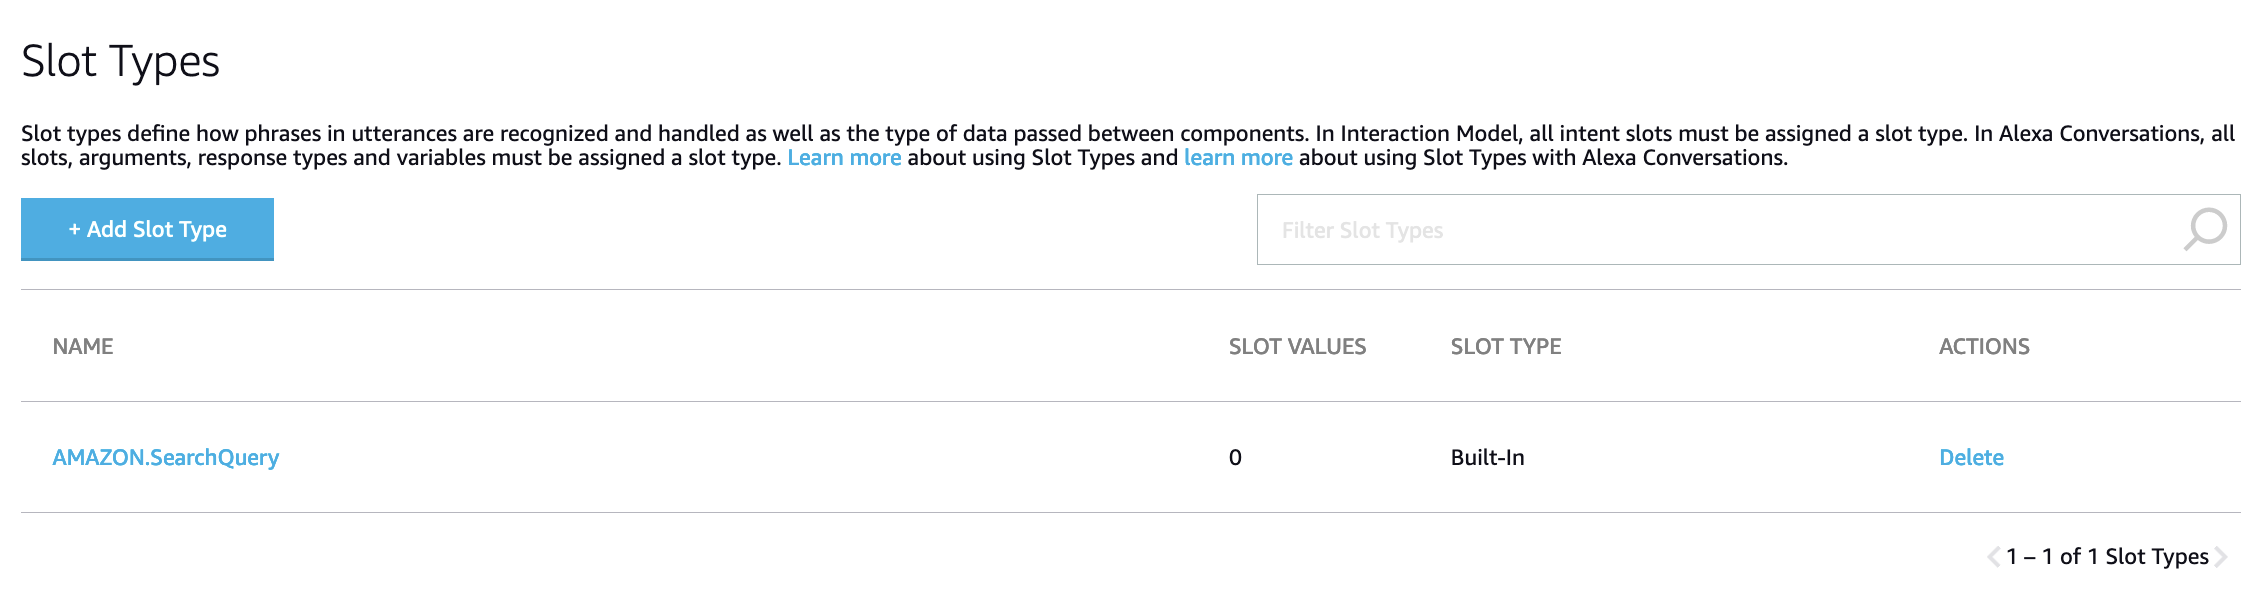
Task: Sort by the NAME column header
Action: [83, 346]
